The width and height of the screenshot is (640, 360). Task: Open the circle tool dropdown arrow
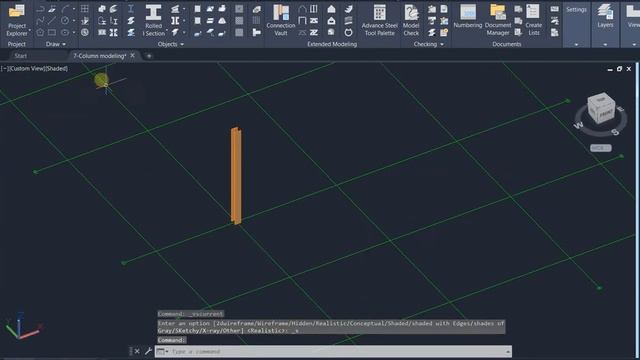73,20
